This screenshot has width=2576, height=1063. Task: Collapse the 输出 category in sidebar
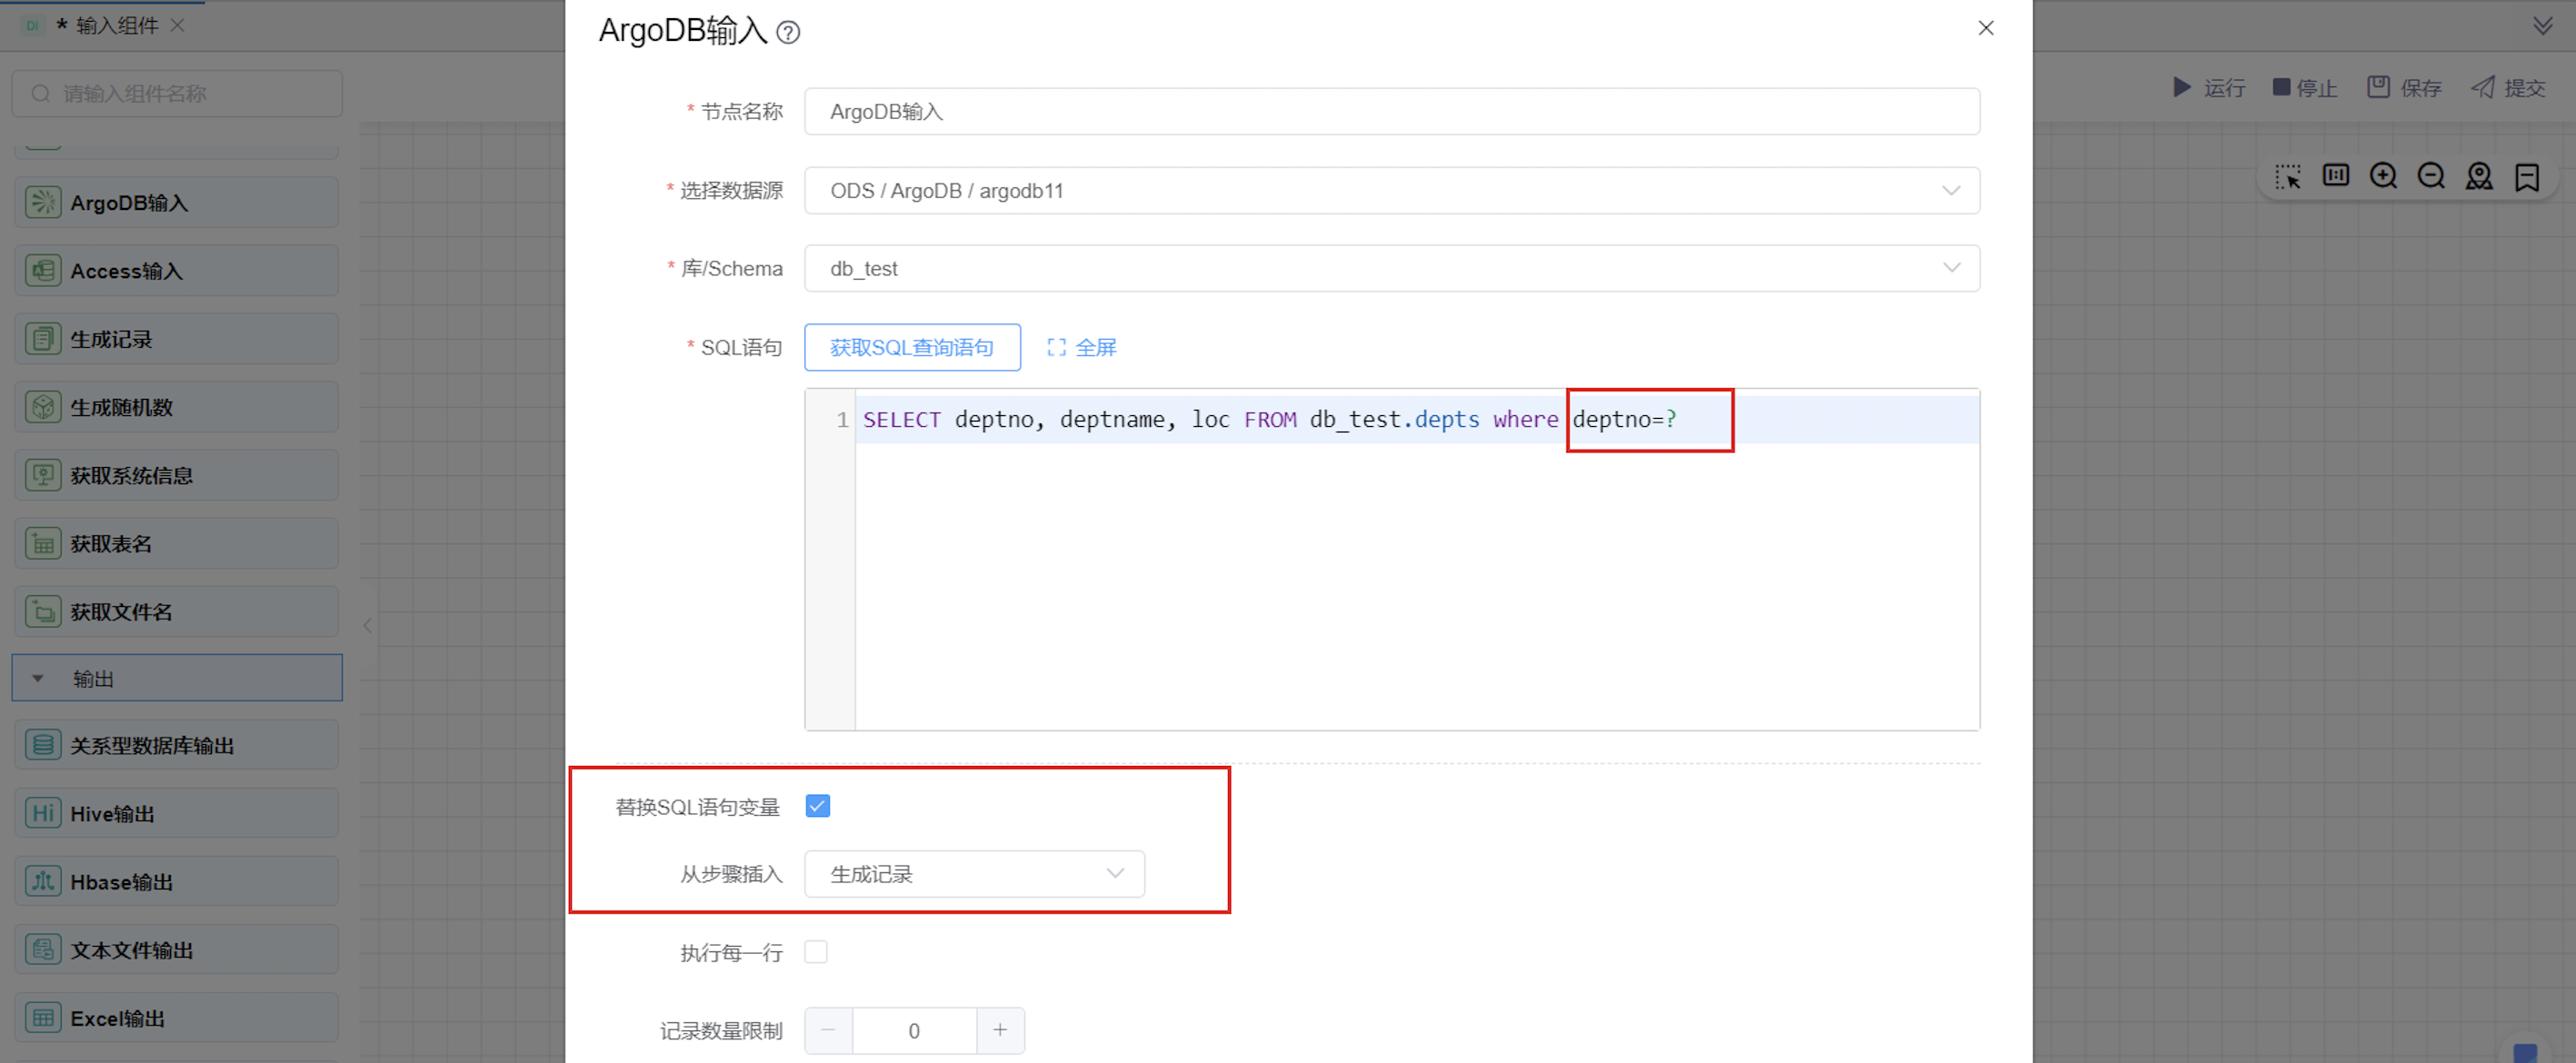(x=38, y=679)
